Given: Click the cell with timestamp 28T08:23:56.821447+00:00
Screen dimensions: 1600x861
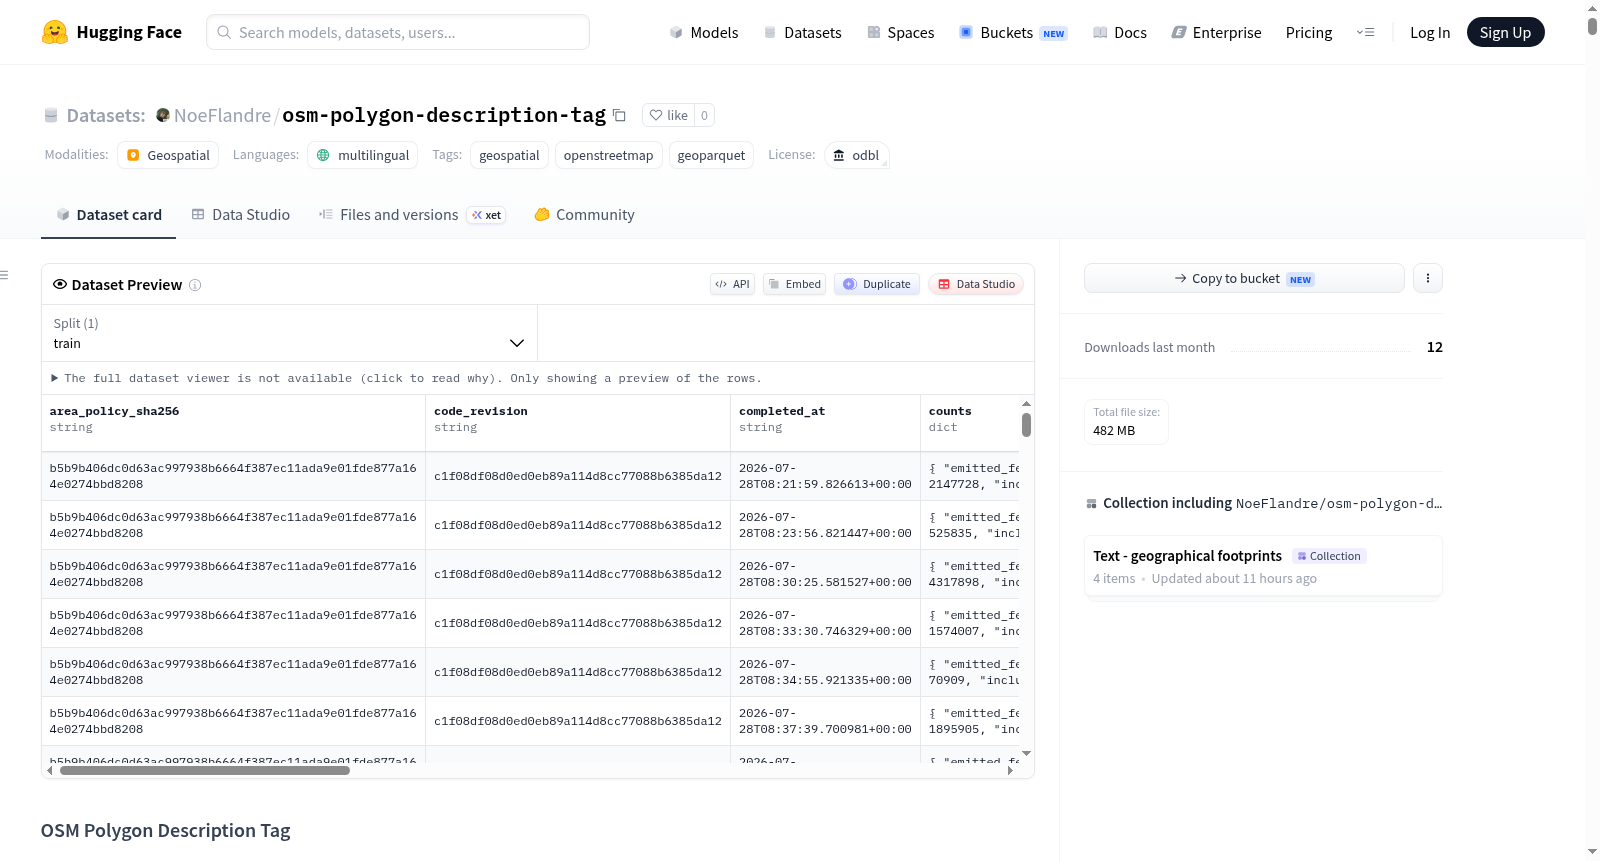Looking at the screenshot, I should click(825, 525).
